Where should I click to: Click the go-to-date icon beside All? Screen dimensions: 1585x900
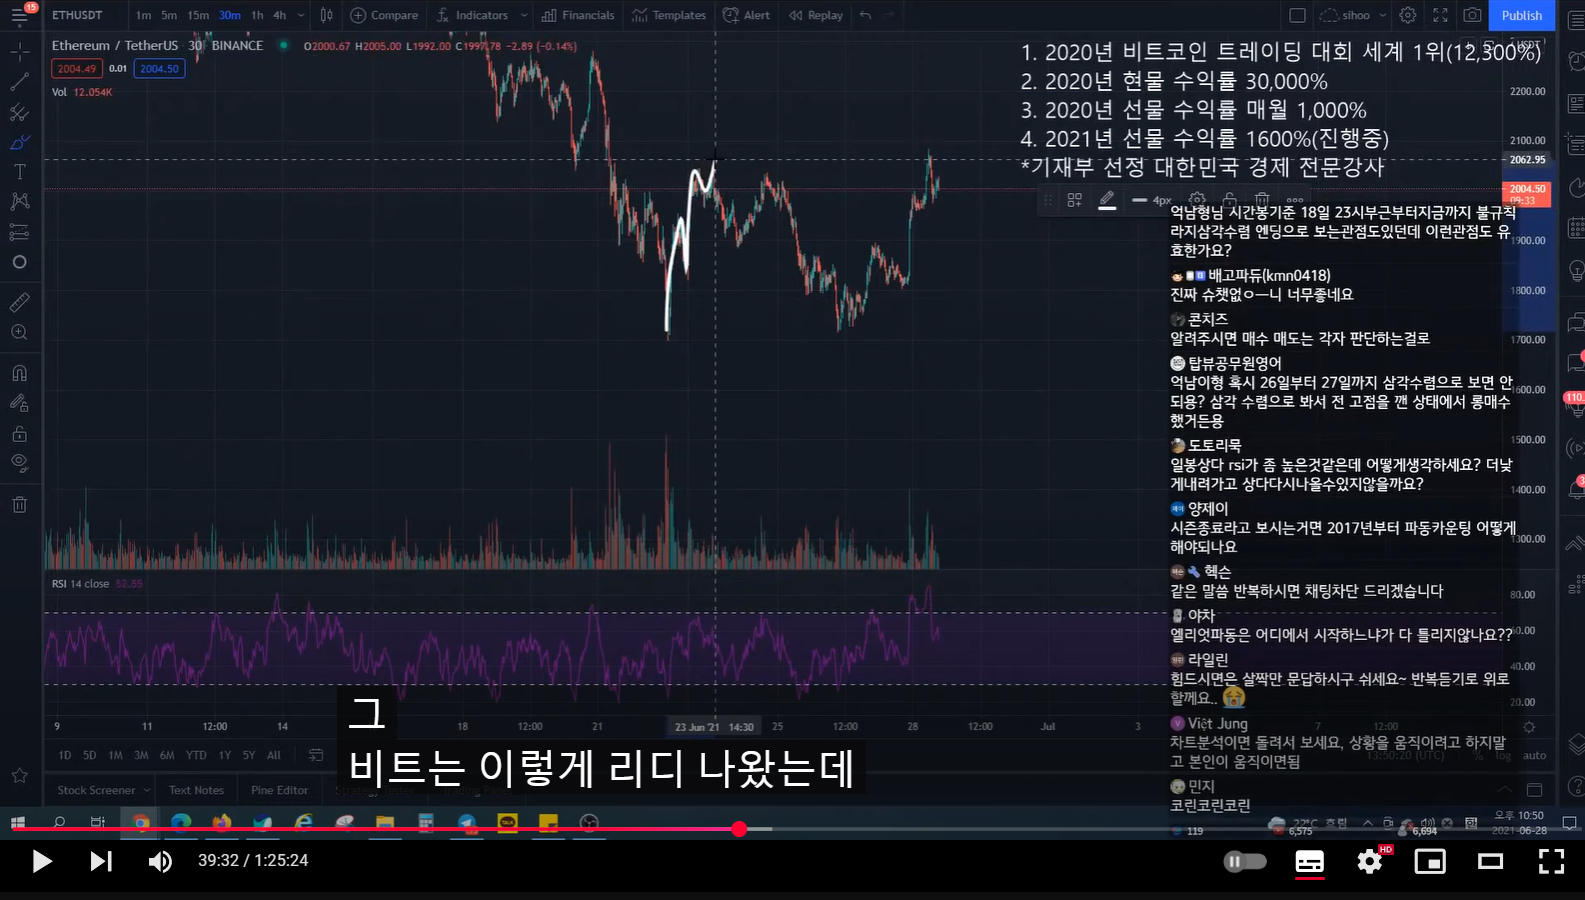316,755
